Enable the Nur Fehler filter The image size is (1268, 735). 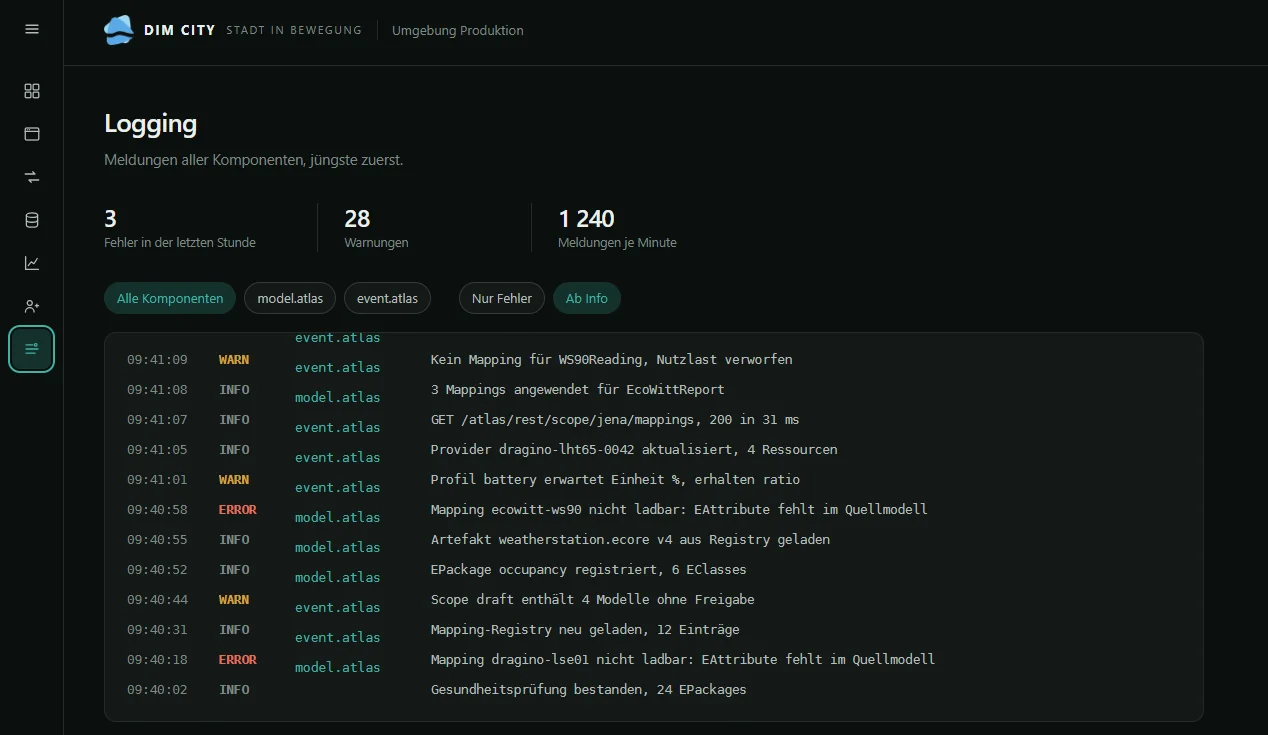(502, 298)
